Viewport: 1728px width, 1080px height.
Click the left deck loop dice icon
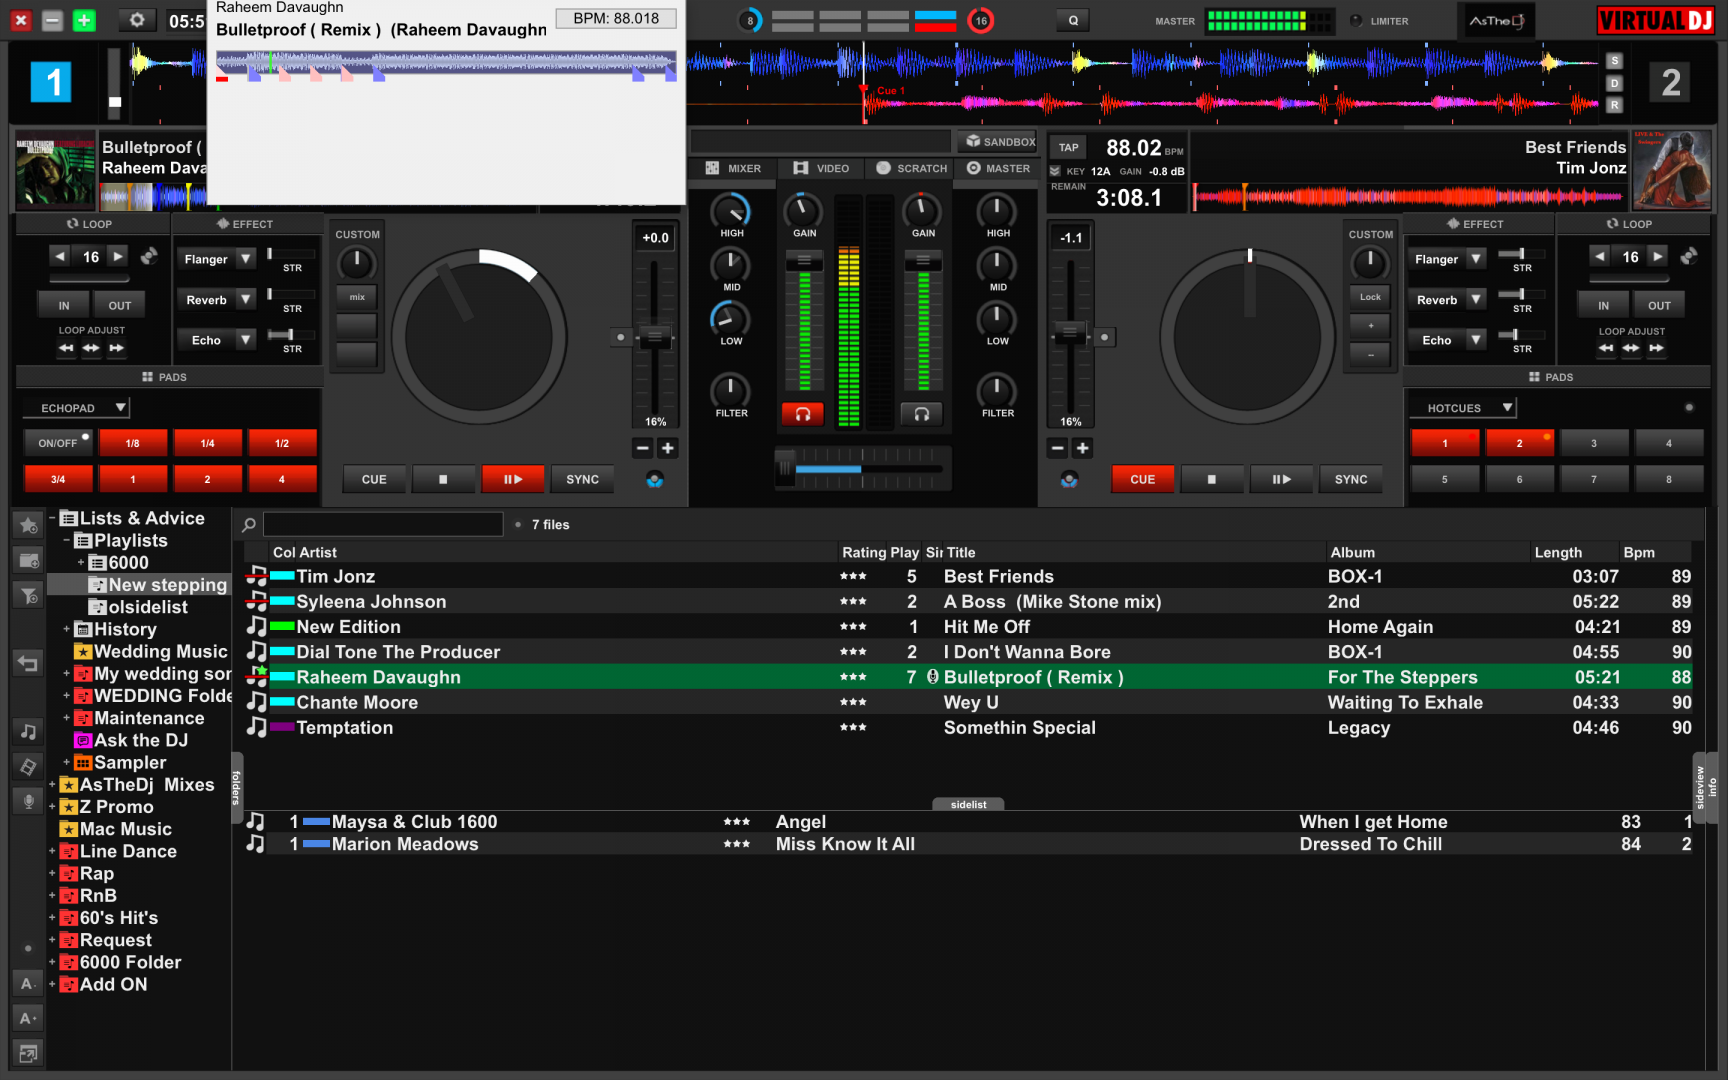pyautogui.click(x=149, y=256)
